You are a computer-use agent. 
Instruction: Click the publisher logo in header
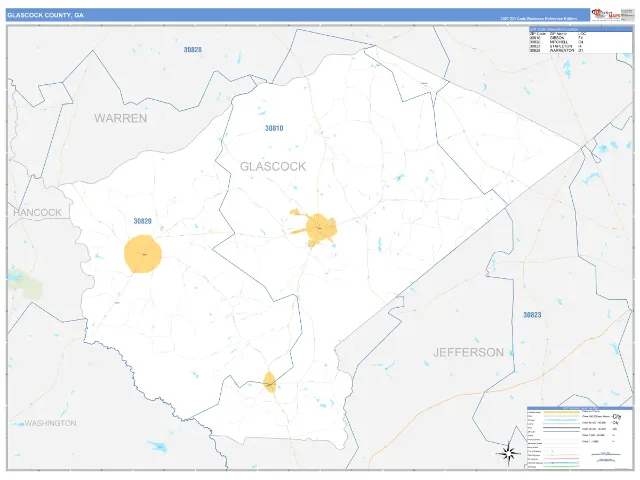point(606,15)
